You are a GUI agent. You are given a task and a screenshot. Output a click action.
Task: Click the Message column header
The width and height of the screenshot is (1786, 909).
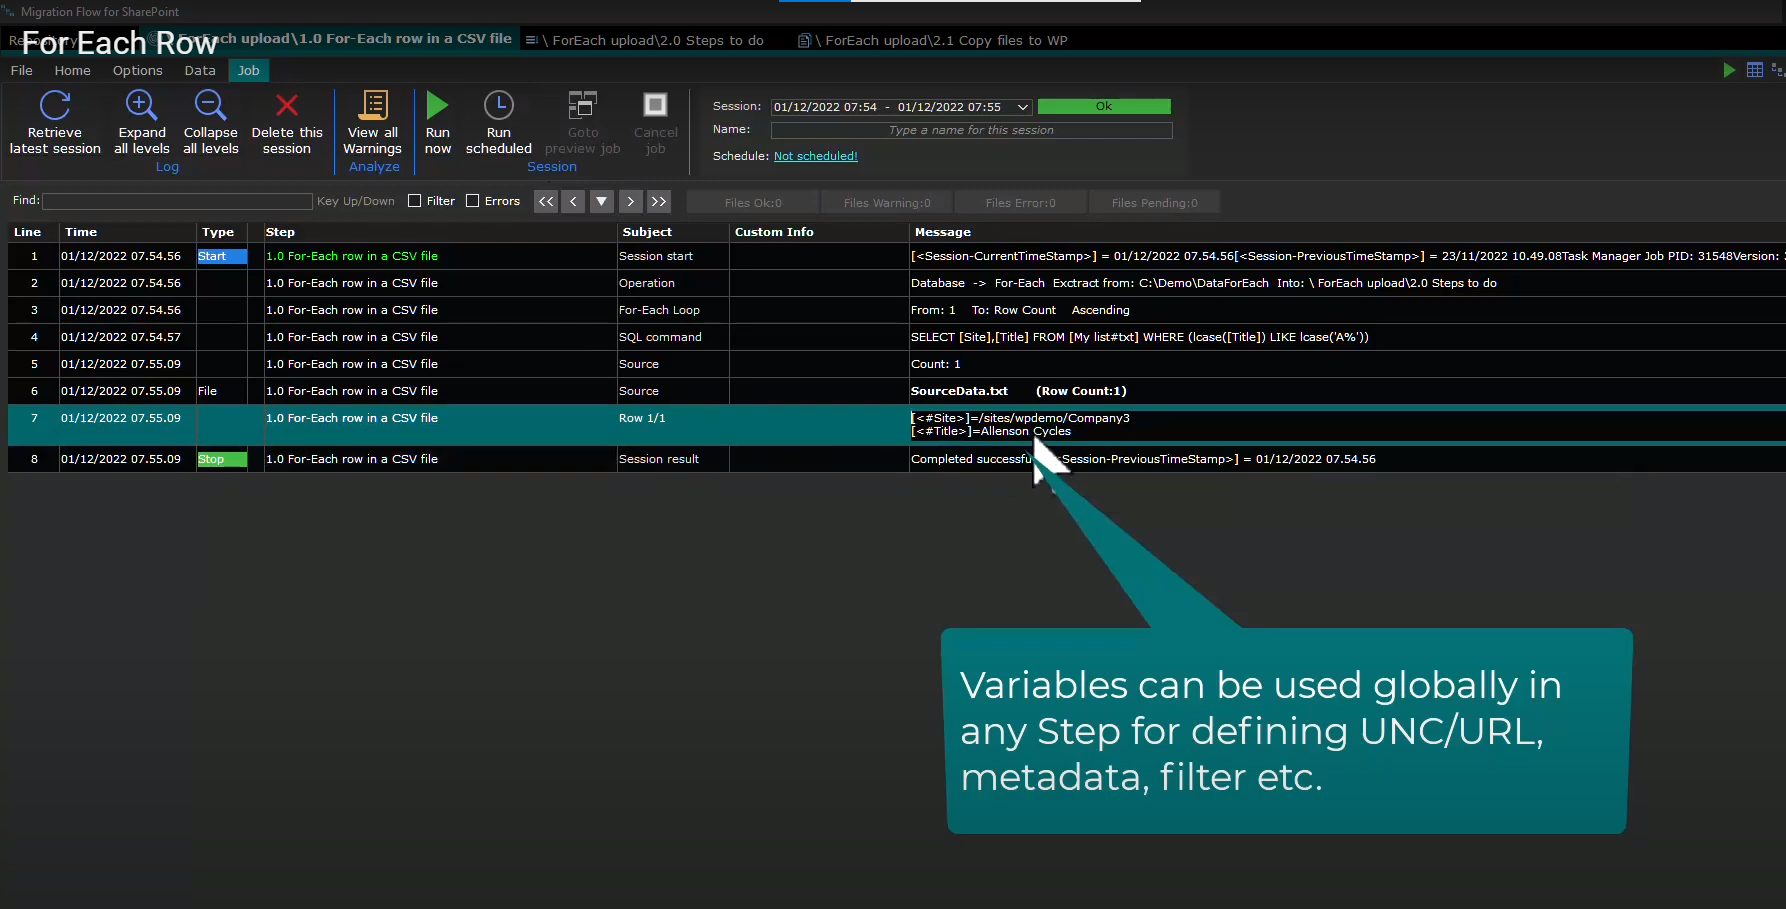1347,232
